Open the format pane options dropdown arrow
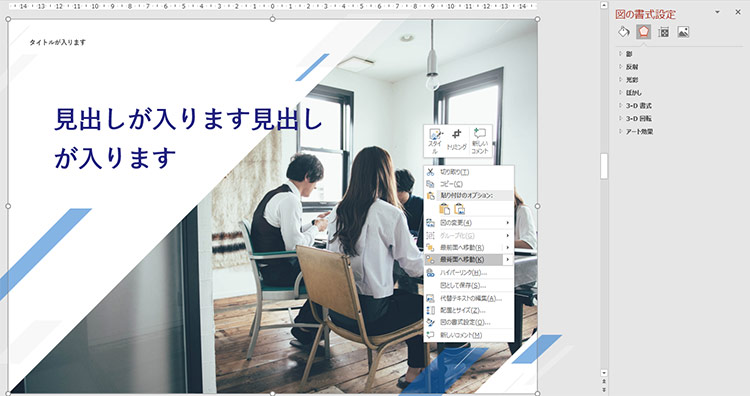The width and height of the screenshot is (750, 396). [717, 12]
